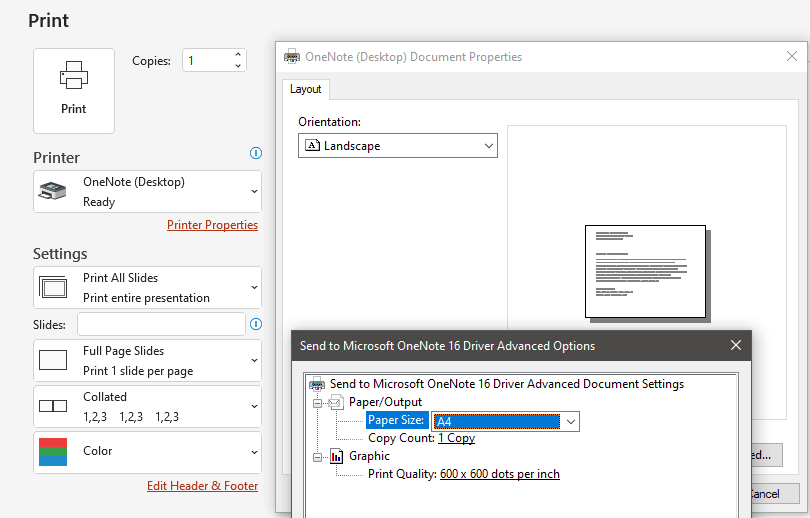Click the Advanced button partially hidden behind dialog
The image size is (810, 518).
click(767, 455)
